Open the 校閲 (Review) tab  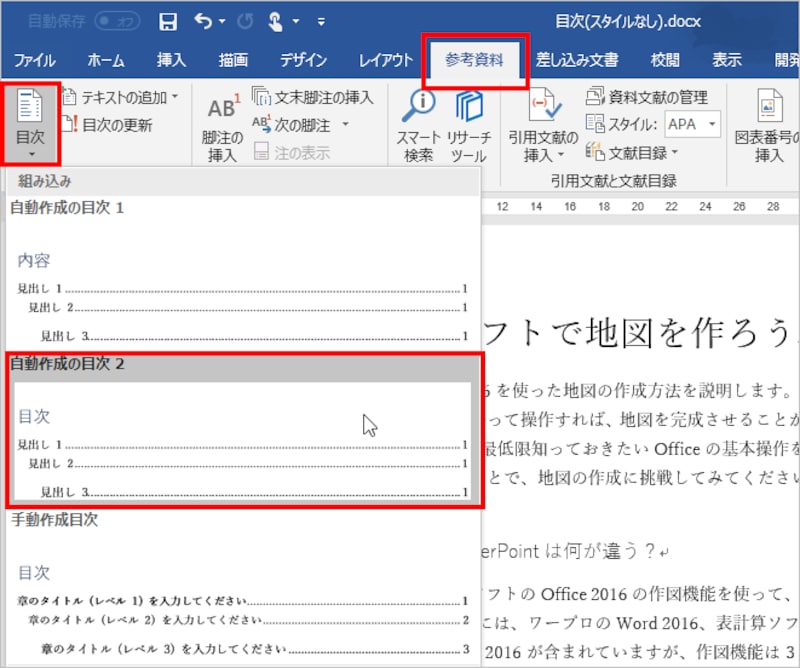click(x=665, y=59)
